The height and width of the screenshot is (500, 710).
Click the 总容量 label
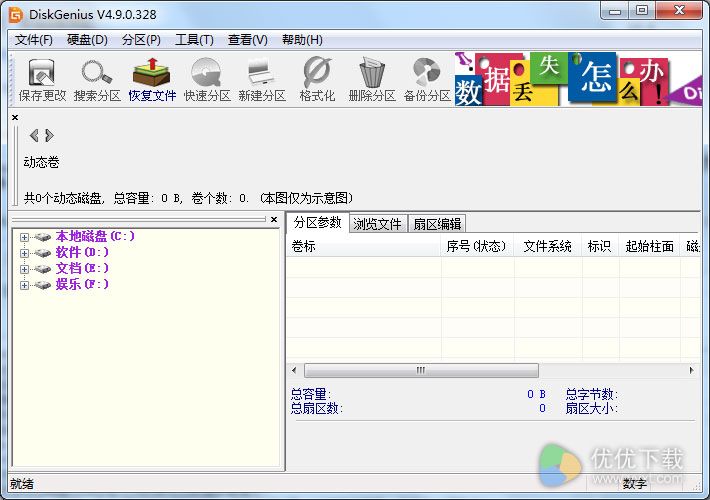point(310,394)
